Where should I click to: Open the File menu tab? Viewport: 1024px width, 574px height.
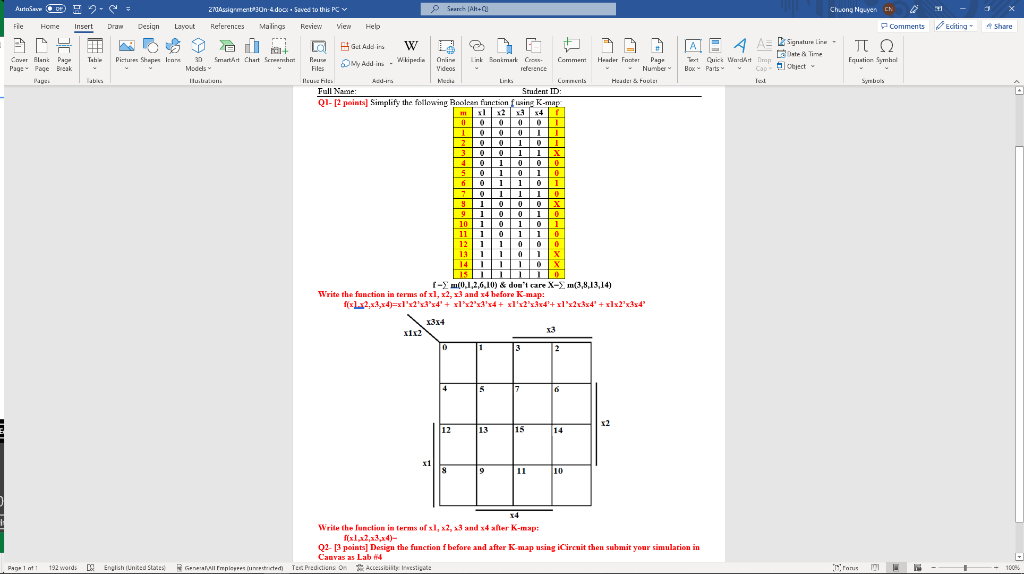18,26
